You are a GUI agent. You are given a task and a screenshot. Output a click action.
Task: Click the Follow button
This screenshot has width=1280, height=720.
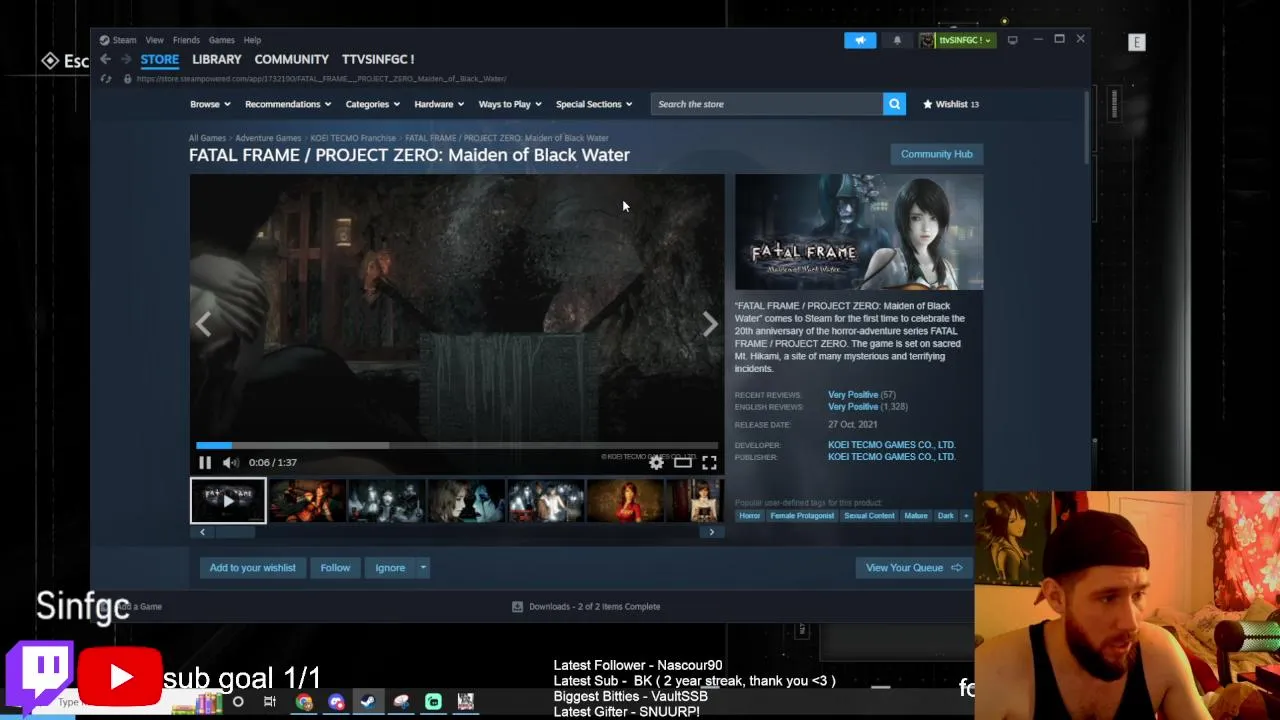click(x=335, y=568)
